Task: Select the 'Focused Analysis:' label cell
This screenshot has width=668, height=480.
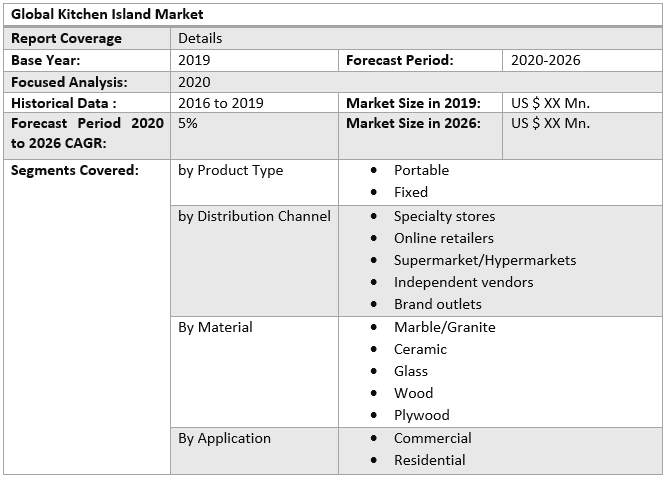Action: tap(68, 82)
